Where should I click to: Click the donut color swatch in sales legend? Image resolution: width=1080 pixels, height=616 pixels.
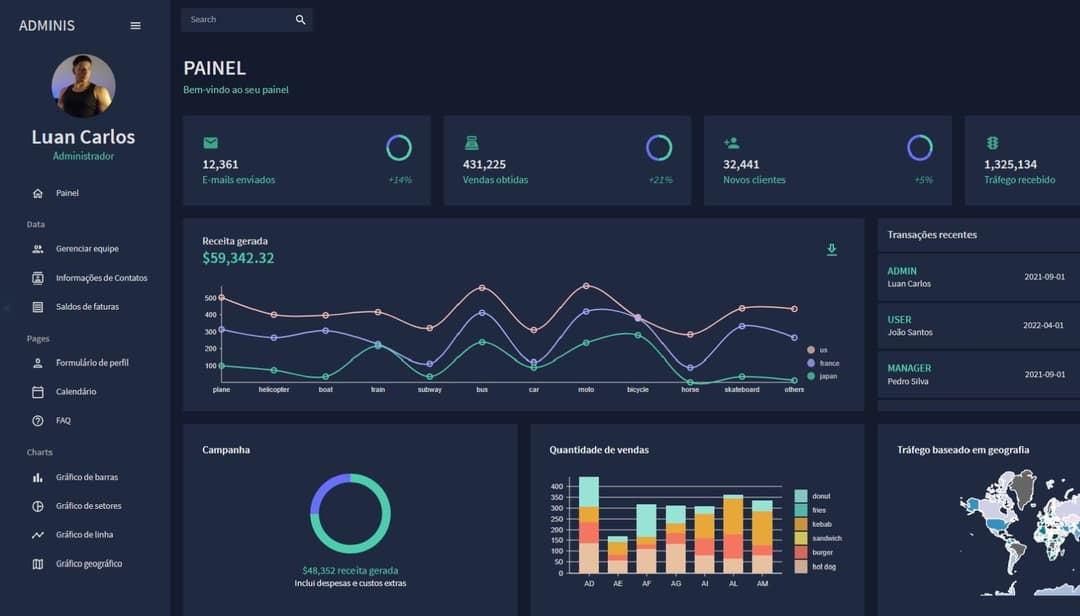(x=800, y=496)
